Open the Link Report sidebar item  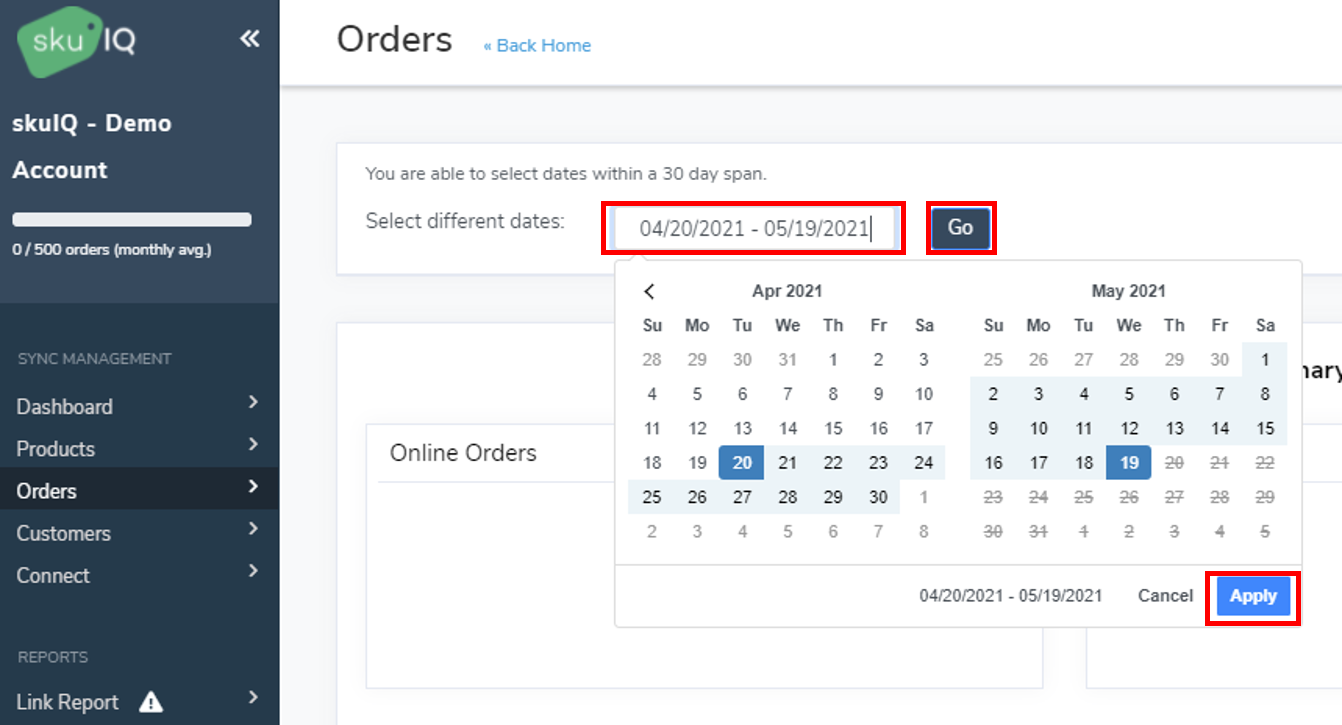tap(67, 702)
